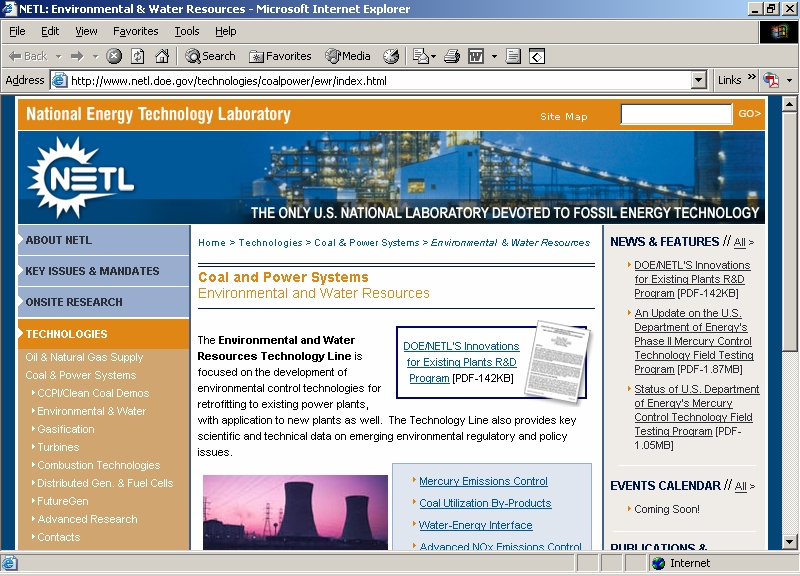The width and height of the screenshot is (800, 576).
Task: Click All link beside Events Calendar
Action: tap(741, 487)
